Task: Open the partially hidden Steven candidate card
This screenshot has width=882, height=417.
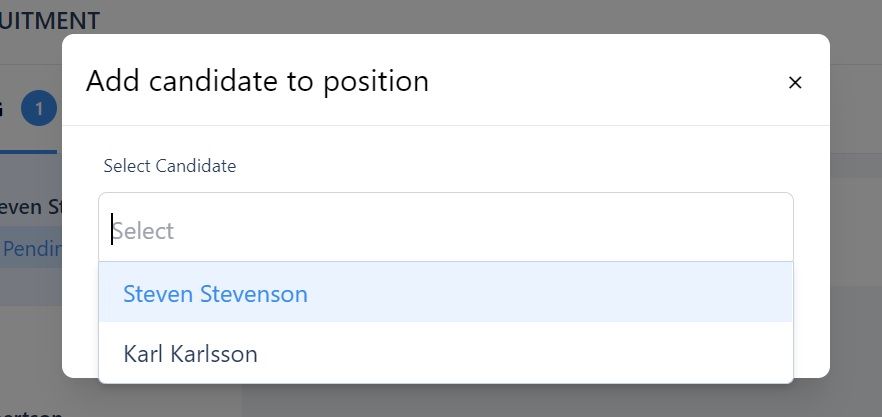Action: click(30, 207)
